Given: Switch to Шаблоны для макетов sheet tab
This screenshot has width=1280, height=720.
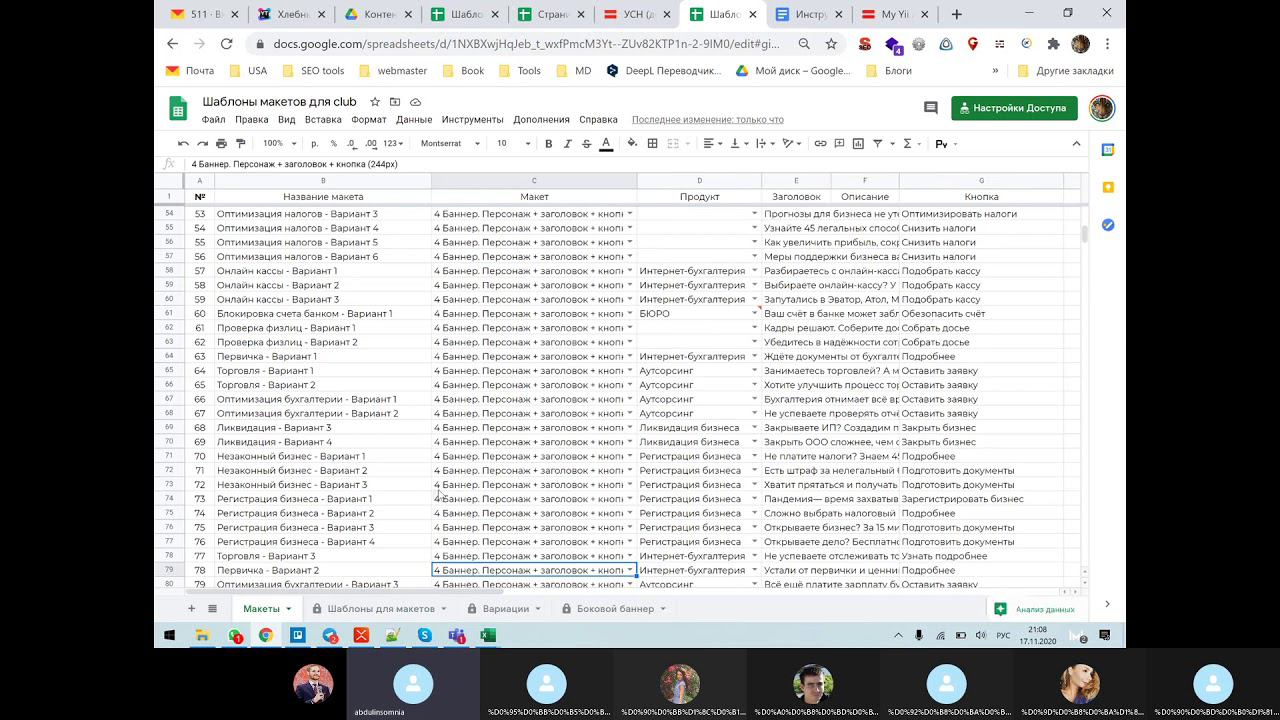Looking at the screenshot, I should [x=380, y=608].
